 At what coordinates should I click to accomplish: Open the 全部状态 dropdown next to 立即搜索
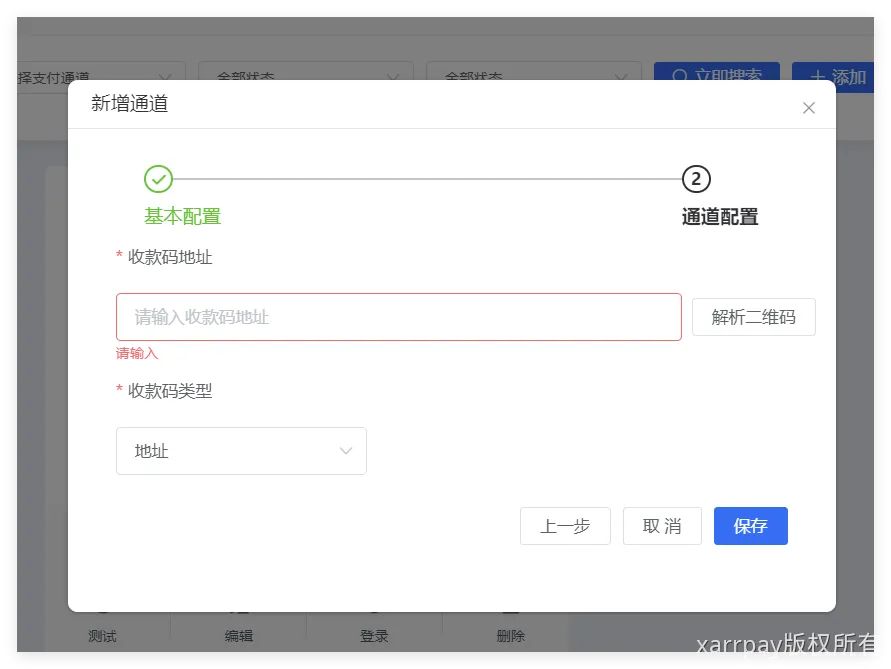(x=533, y=76)
